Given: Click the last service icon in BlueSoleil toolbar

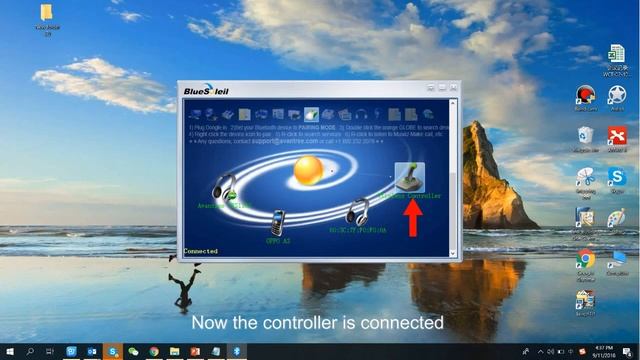Looking at the screenshot, I should (x=428, y=115).
